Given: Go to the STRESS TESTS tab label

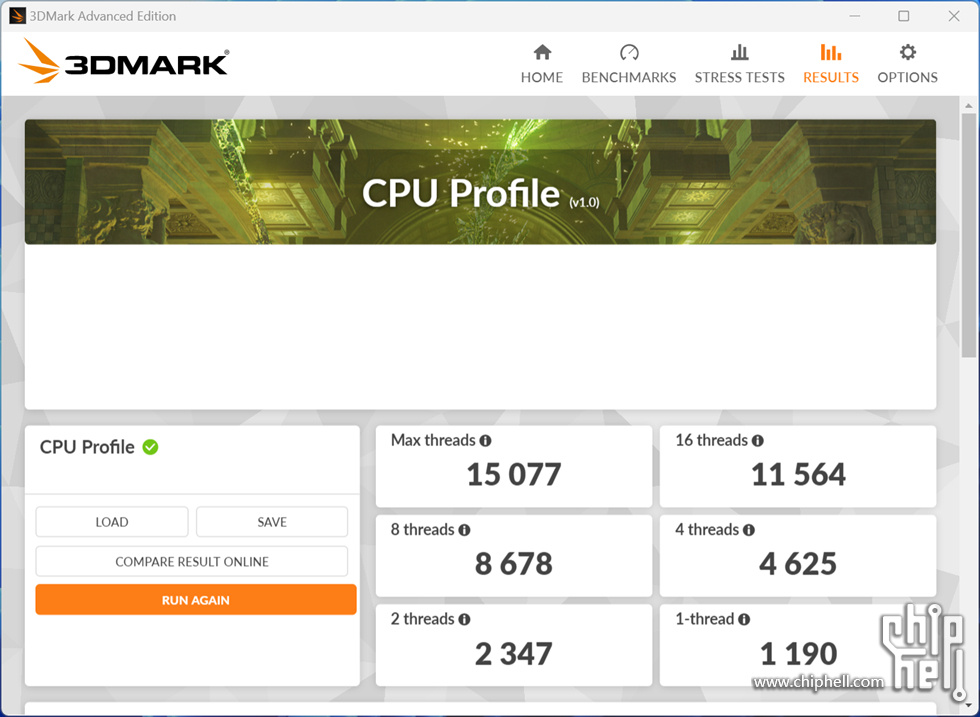Looking at the screenshot, I should coord(739,77).
